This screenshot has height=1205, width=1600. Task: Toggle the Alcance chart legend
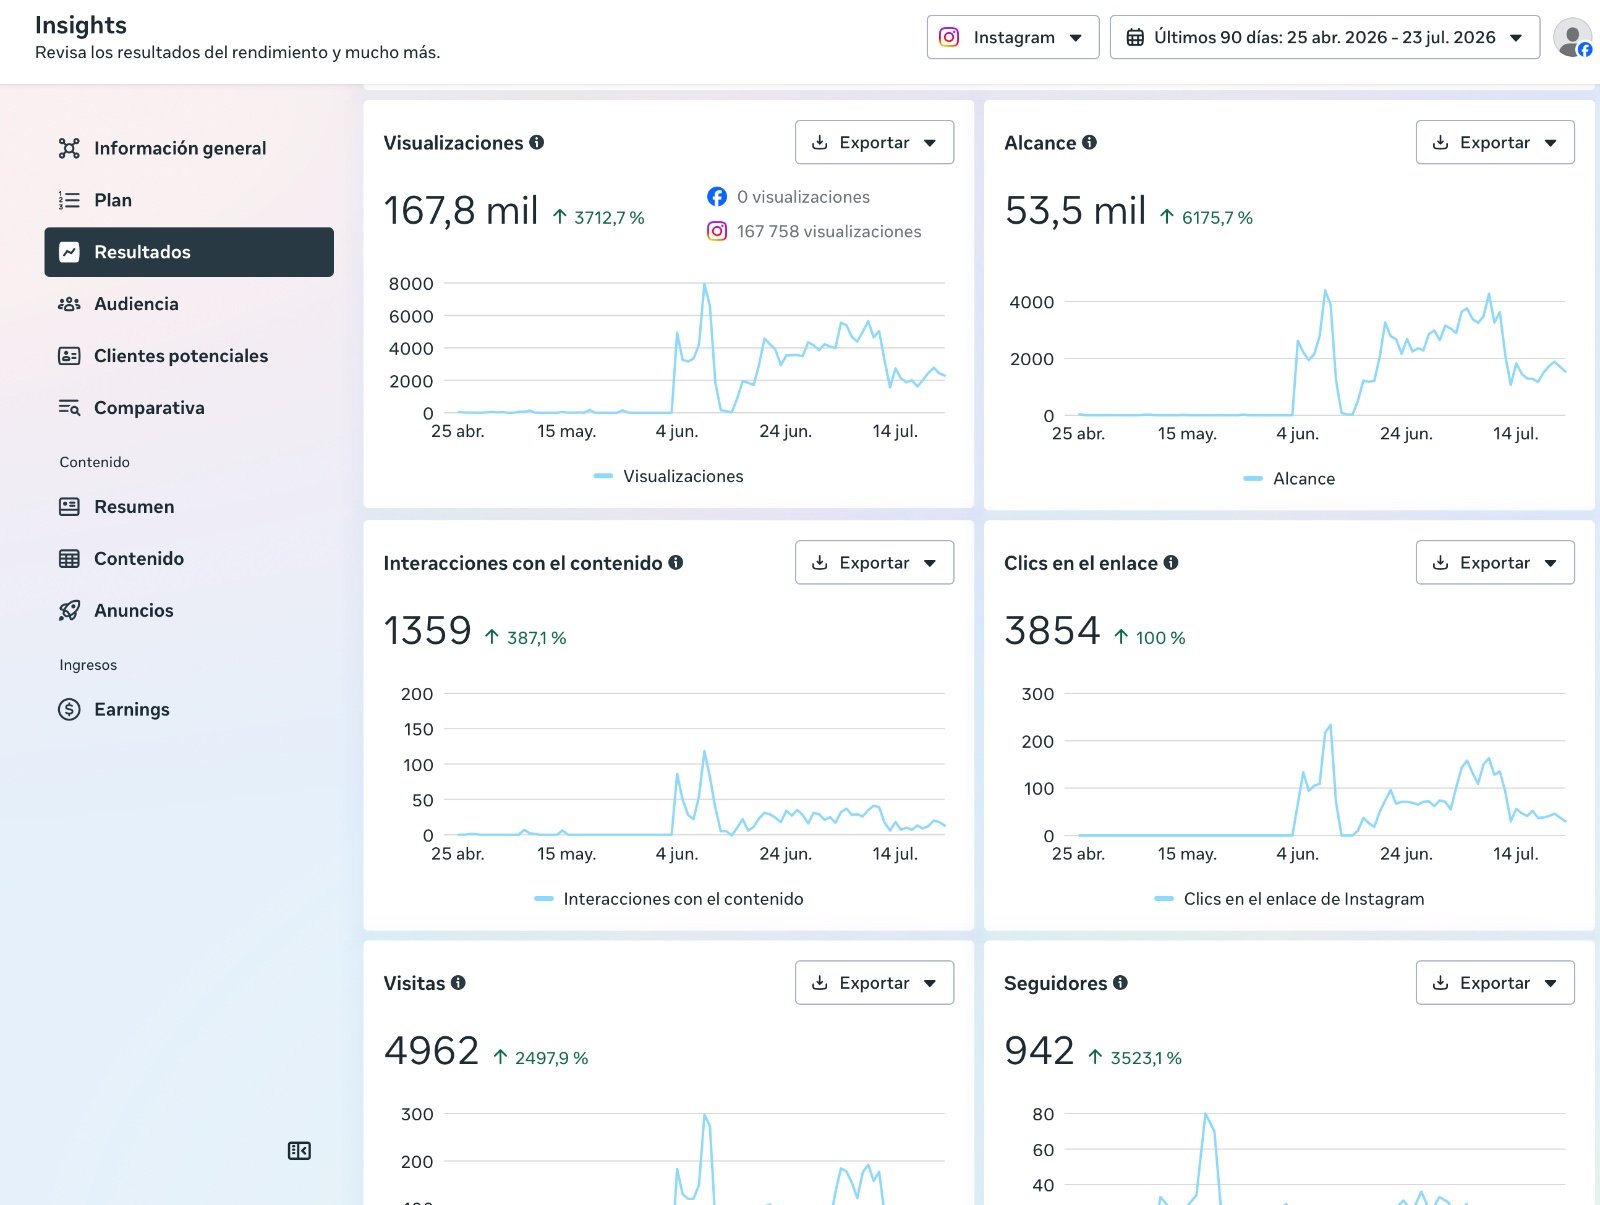click(1289, 479)
